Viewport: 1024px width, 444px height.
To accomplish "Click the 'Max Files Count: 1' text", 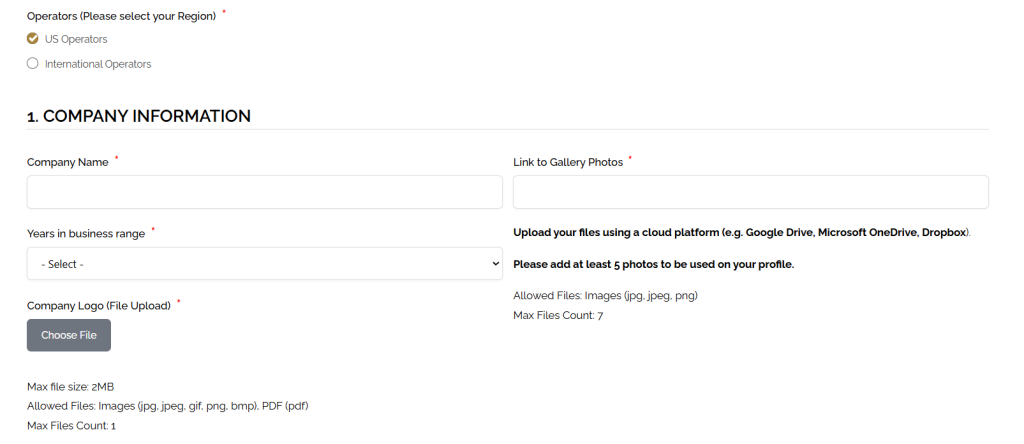I will pyautogui.click(x=71, y=426).
